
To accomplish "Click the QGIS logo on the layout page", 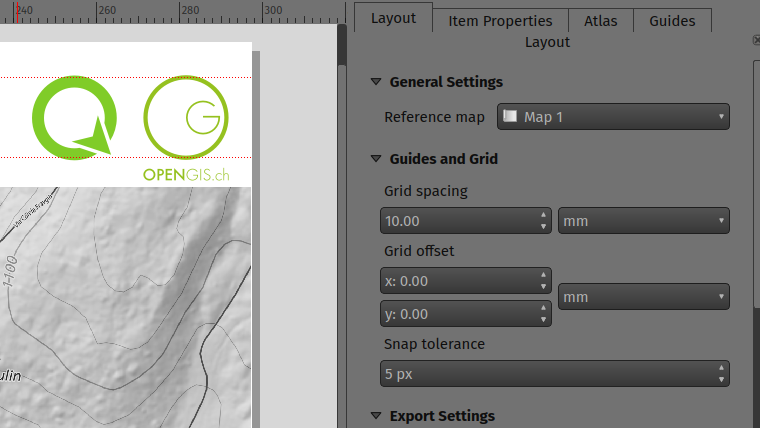I will click(74, 117).
